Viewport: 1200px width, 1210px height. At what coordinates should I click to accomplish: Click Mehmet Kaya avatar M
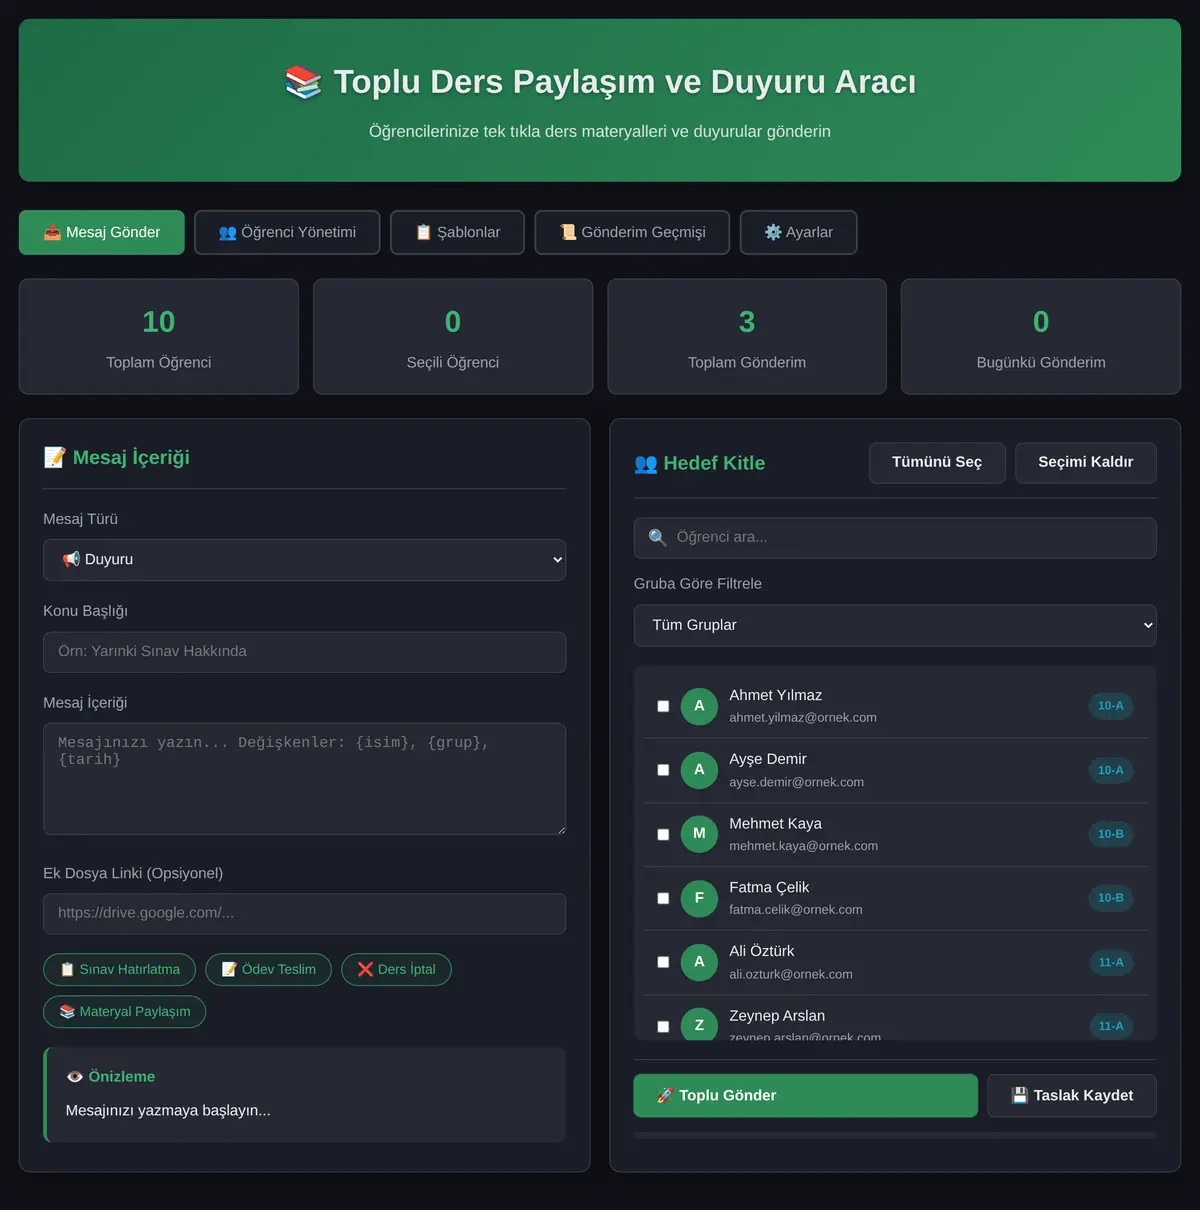pos(699,834)
